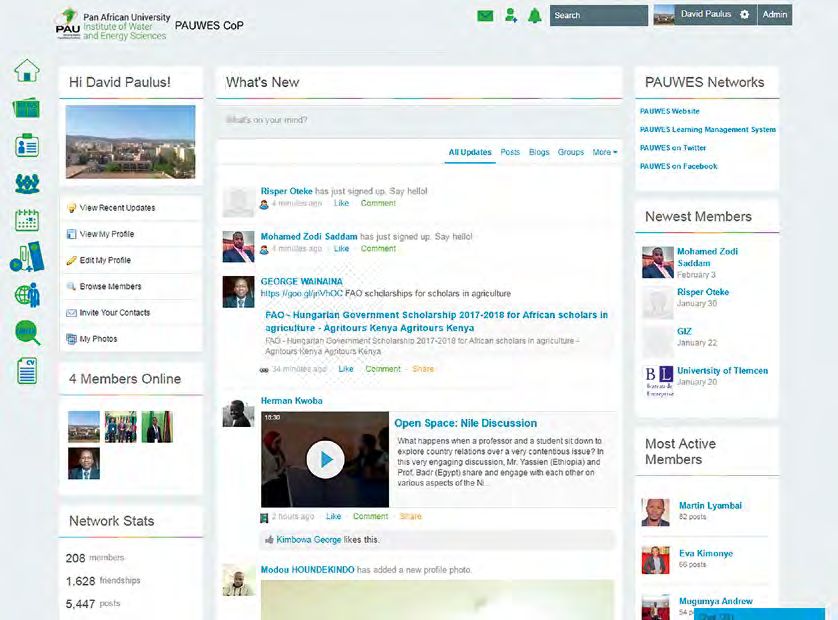Viewport: 838px width, 620px height.
Task: Expand the More dropdown in feed tabs
Action: (604, 152)
